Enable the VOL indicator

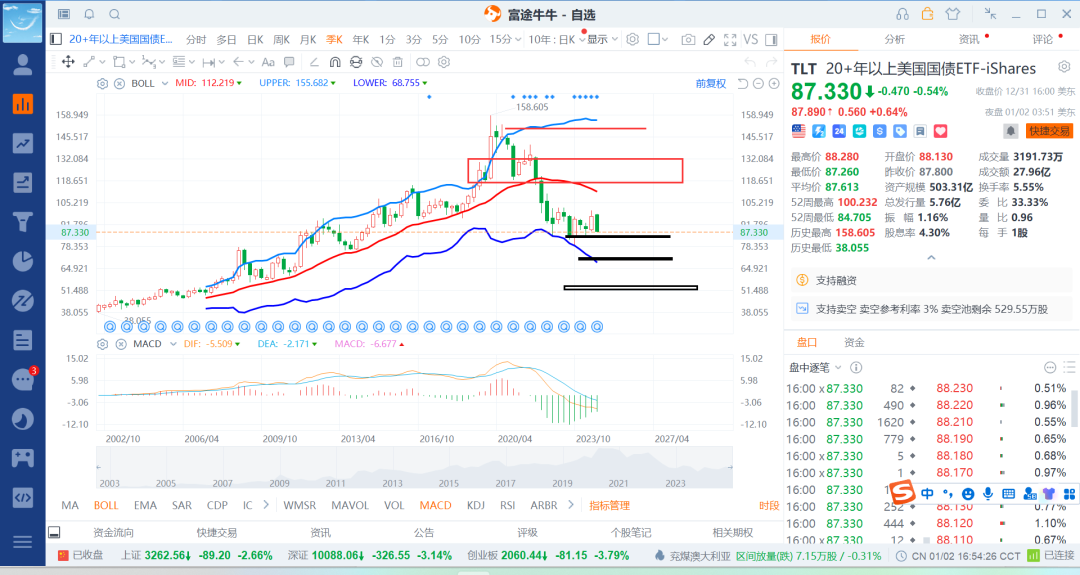point(394,505)
